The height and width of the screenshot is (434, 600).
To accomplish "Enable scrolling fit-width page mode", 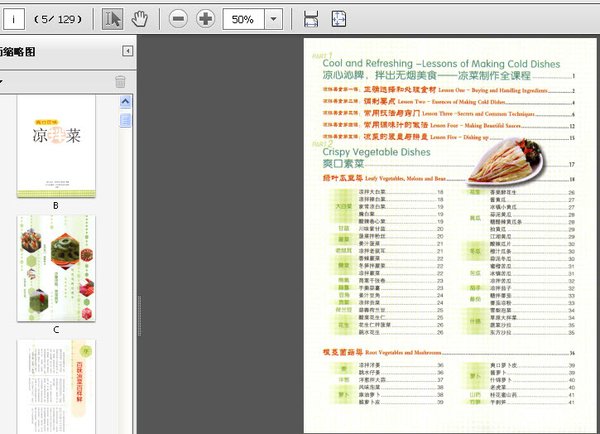I will [x=311, y=19].
